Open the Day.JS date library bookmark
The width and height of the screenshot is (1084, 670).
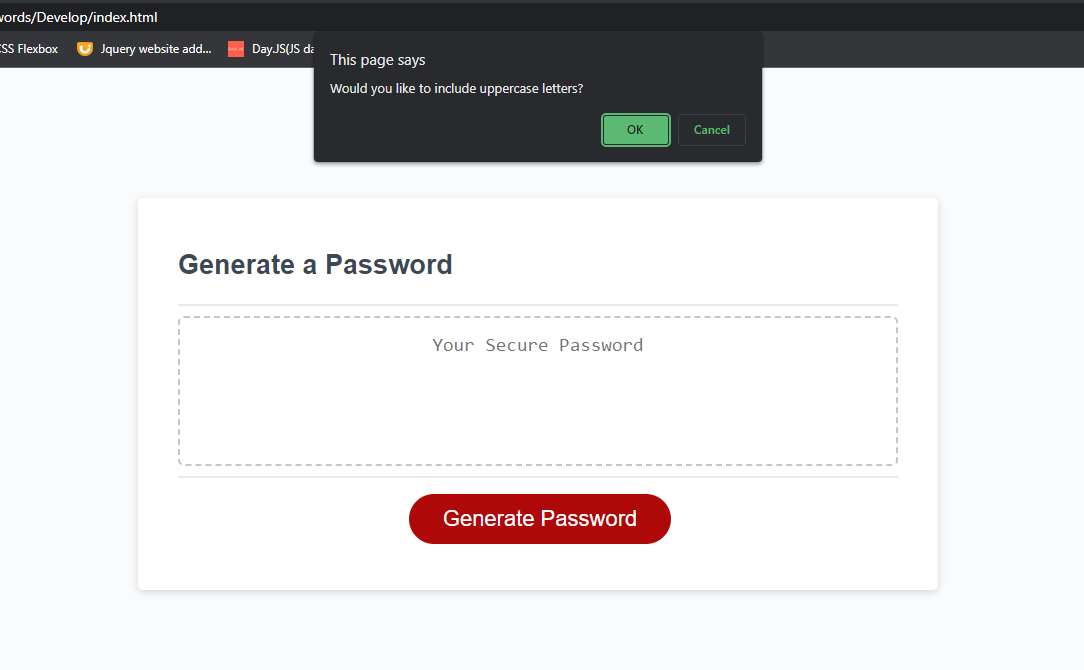(280, 48)
